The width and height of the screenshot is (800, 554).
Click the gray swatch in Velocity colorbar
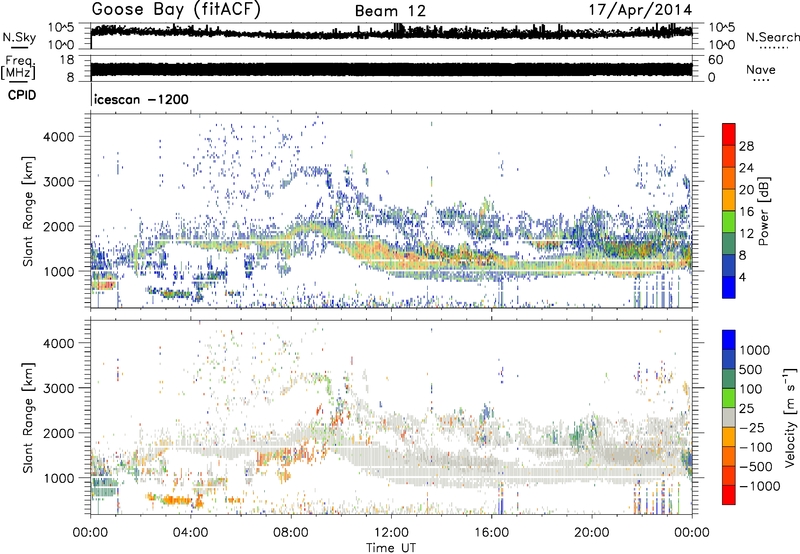[x=729, y=417]
